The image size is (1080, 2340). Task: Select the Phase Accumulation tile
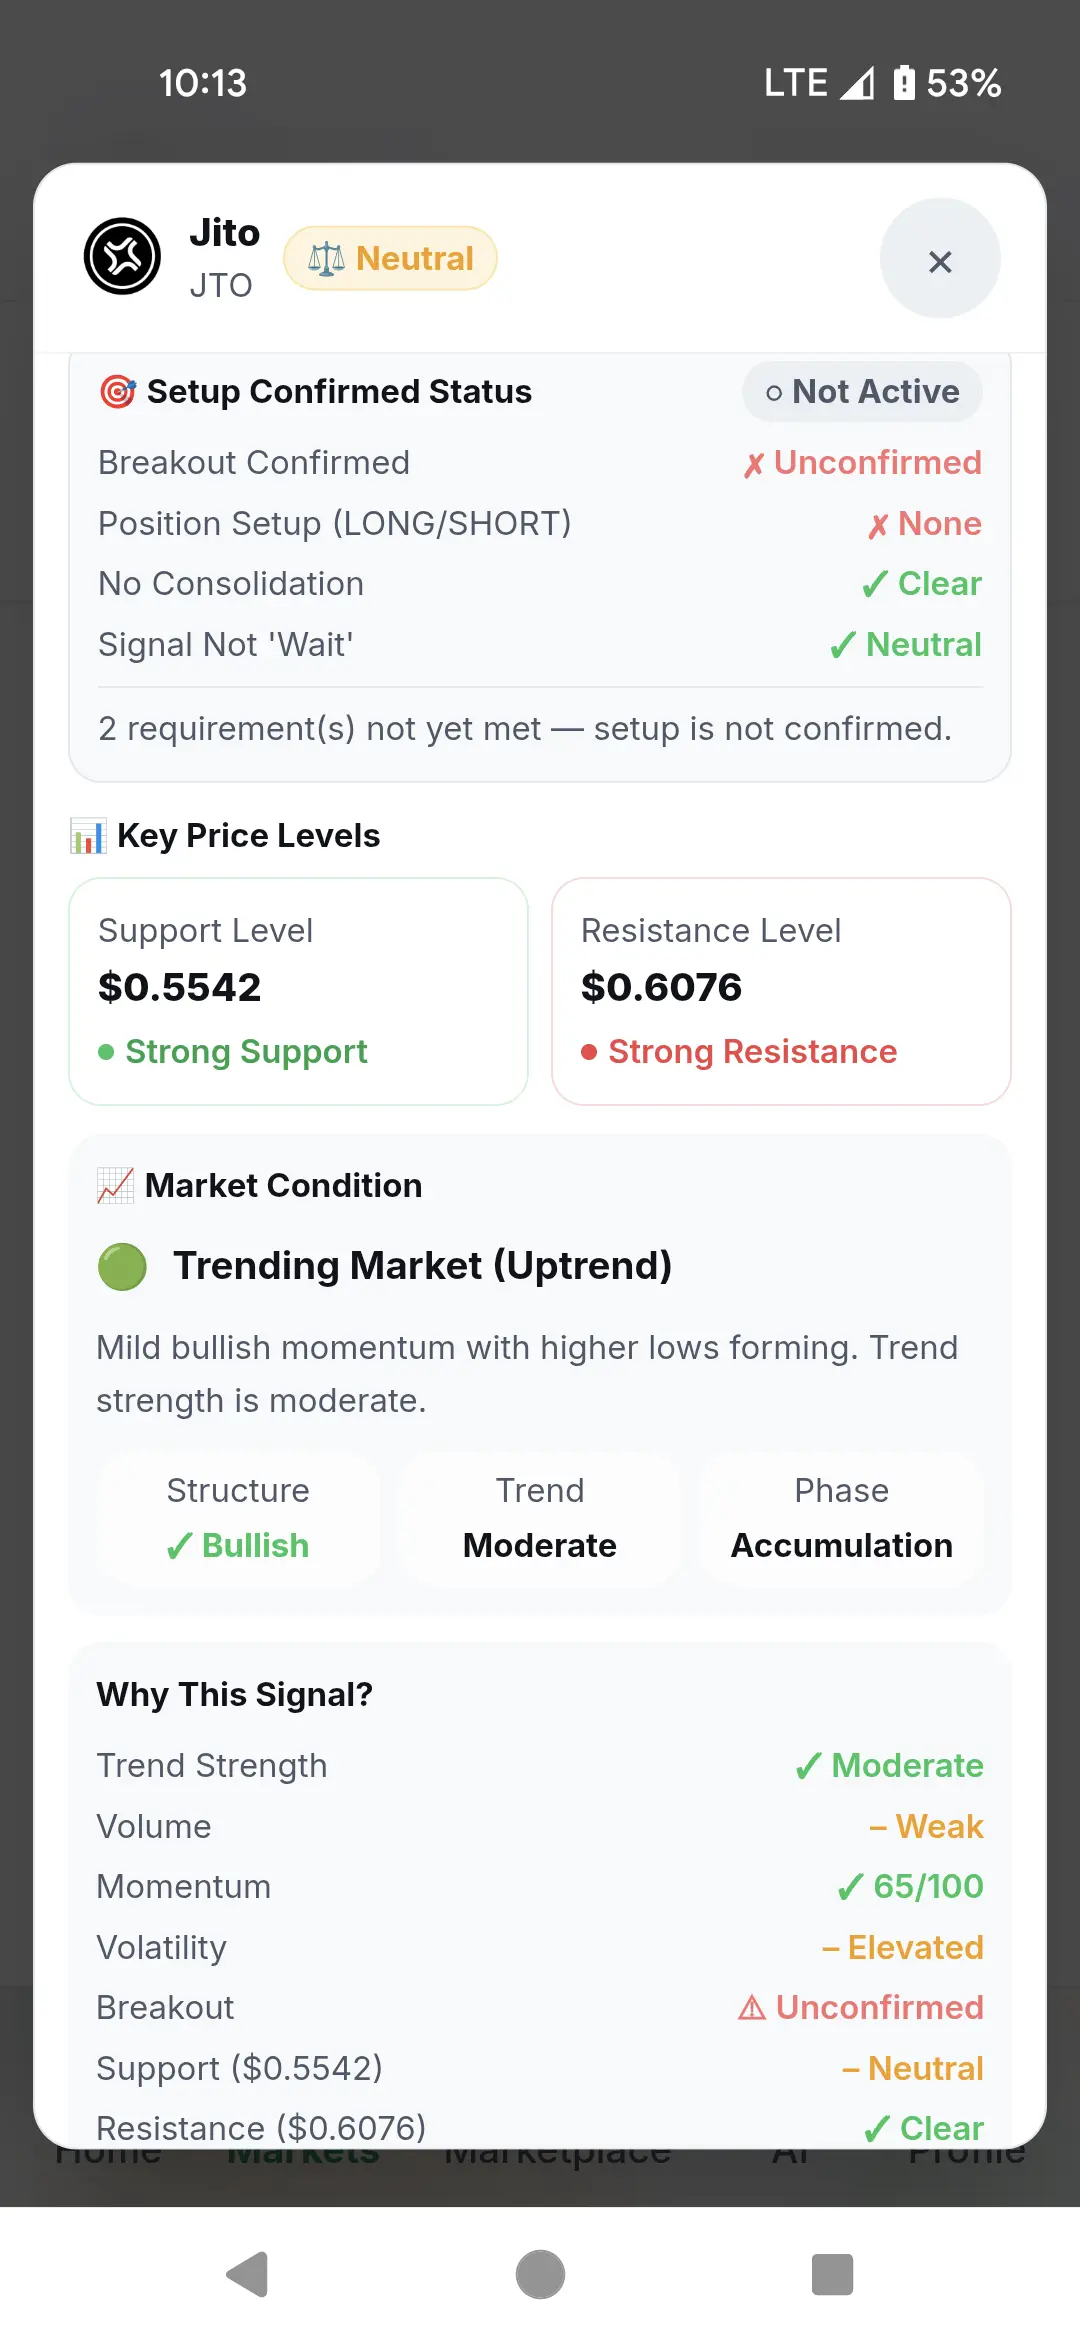coord(842,1518)
